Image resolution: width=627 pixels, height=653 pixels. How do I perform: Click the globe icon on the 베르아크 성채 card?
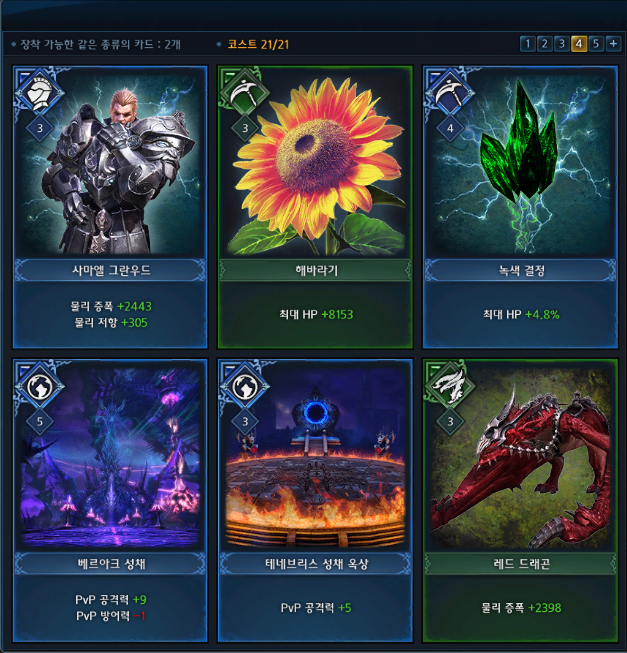[x=40, y=386]
